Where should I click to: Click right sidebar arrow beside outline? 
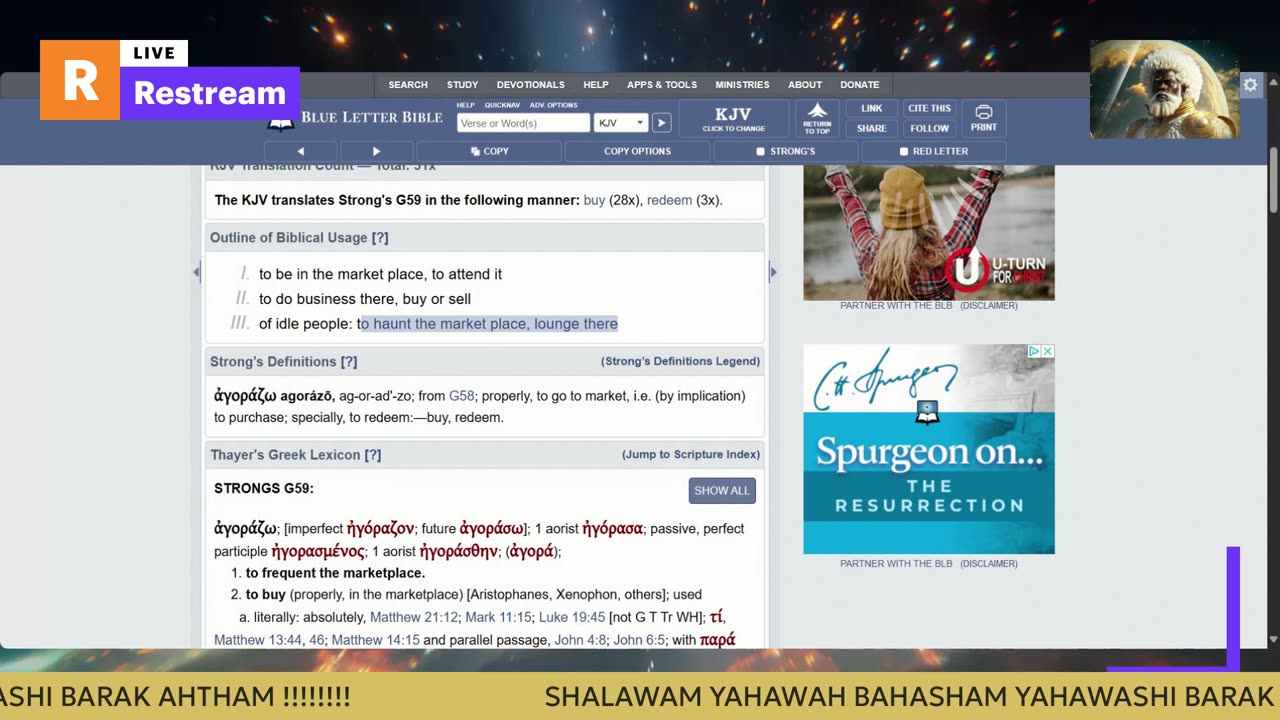[x=772, y=272]
